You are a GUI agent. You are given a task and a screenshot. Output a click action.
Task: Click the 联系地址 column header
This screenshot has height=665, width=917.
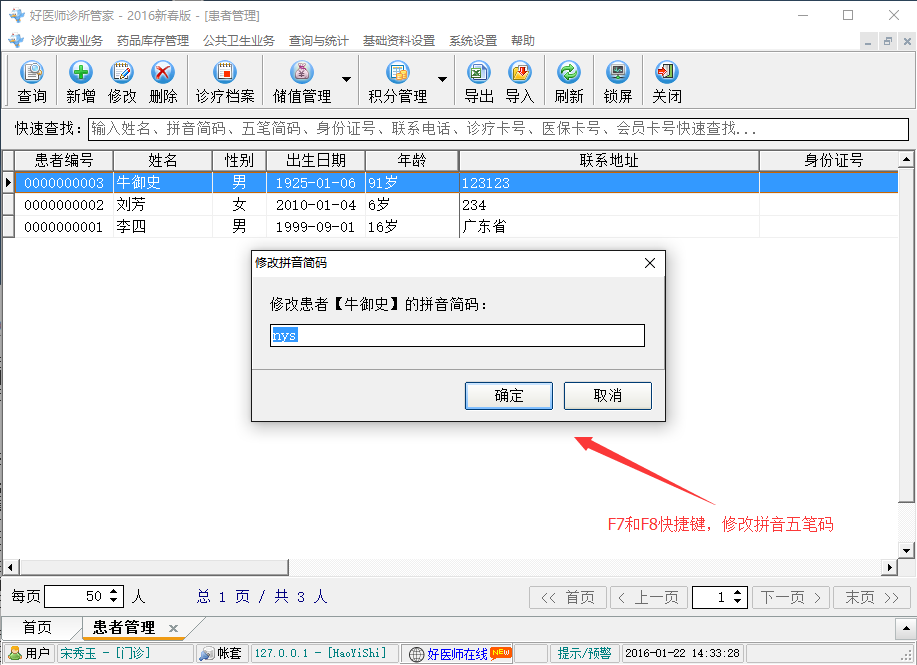(609, 160)
